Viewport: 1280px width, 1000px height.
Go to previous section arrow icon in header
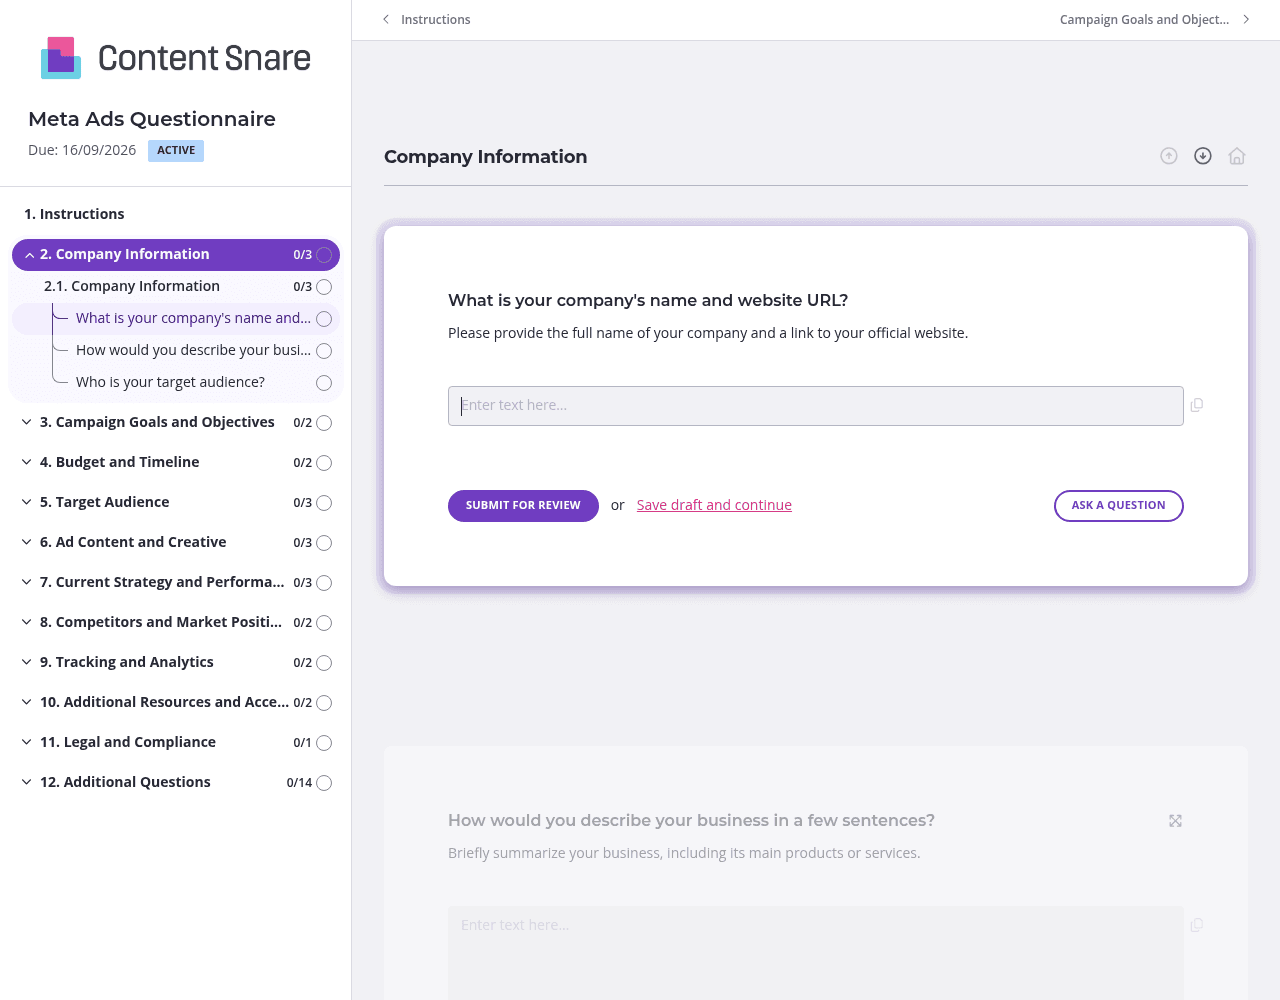click(x=1169, y=156)
